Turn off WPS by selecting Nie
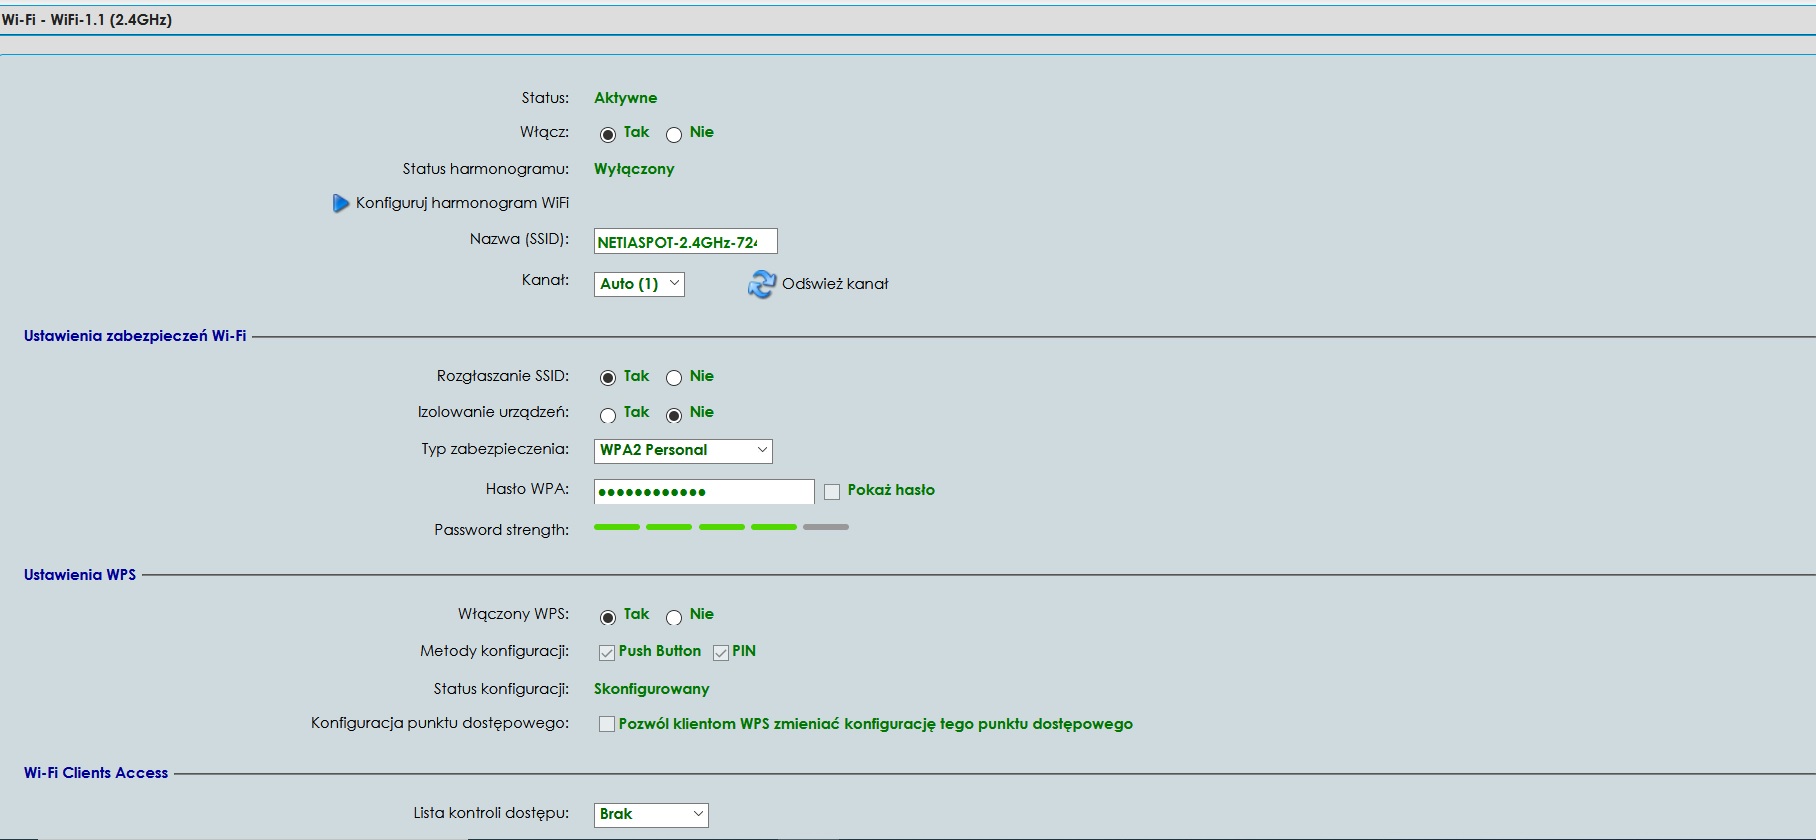 (674, 617)
